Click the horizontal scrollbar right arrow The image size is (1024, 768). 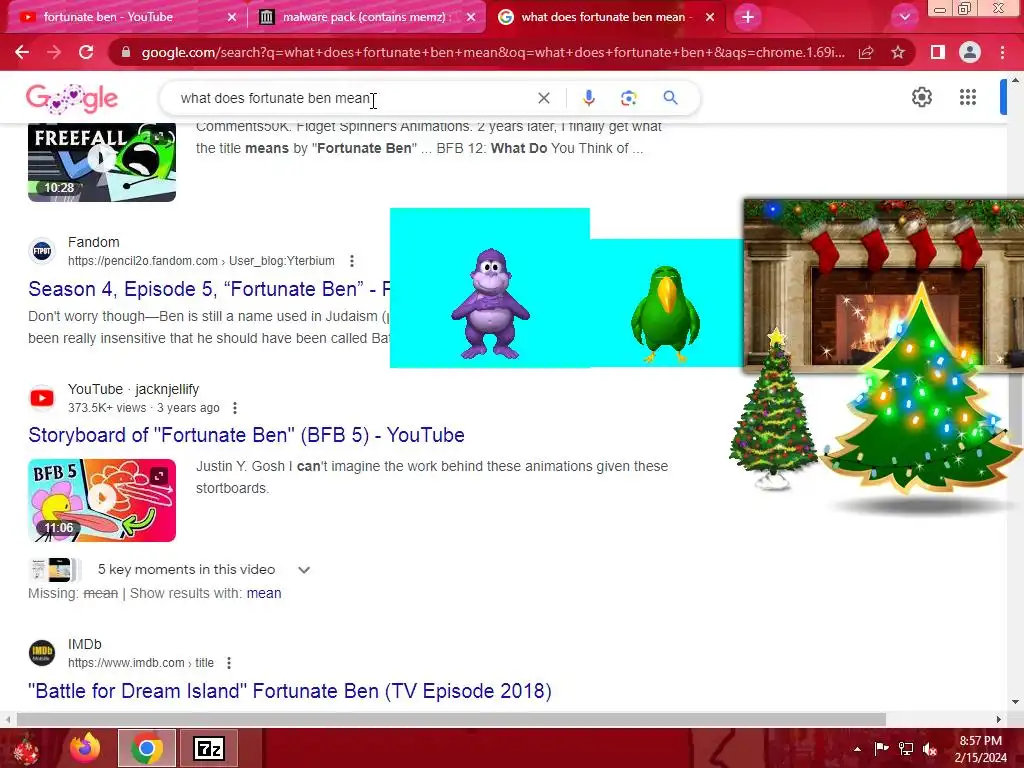[x=999, y=719]
